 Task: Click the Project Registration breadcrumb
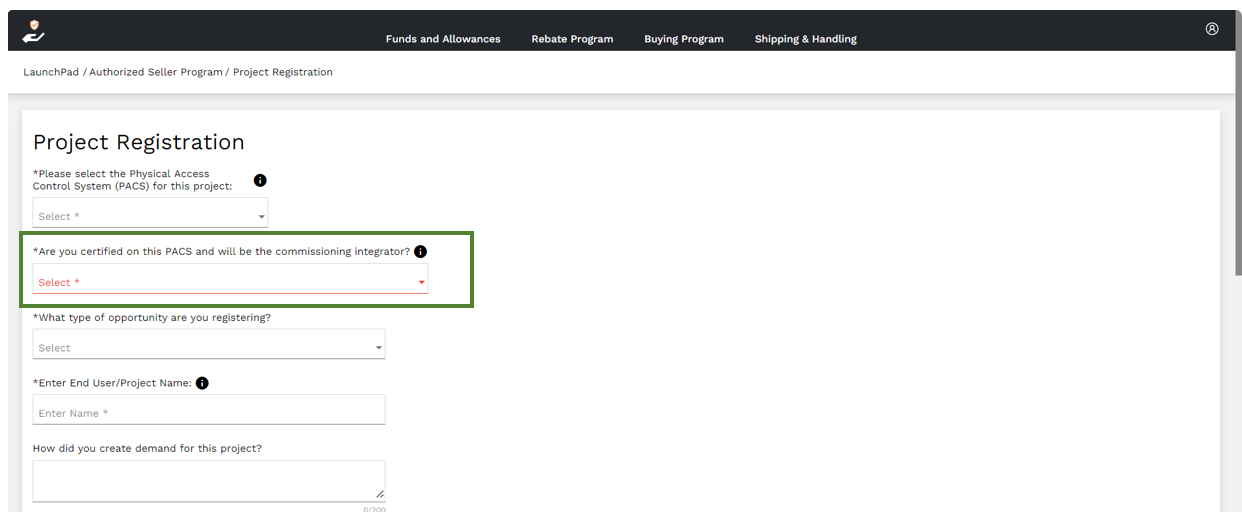tap(283, 72)
